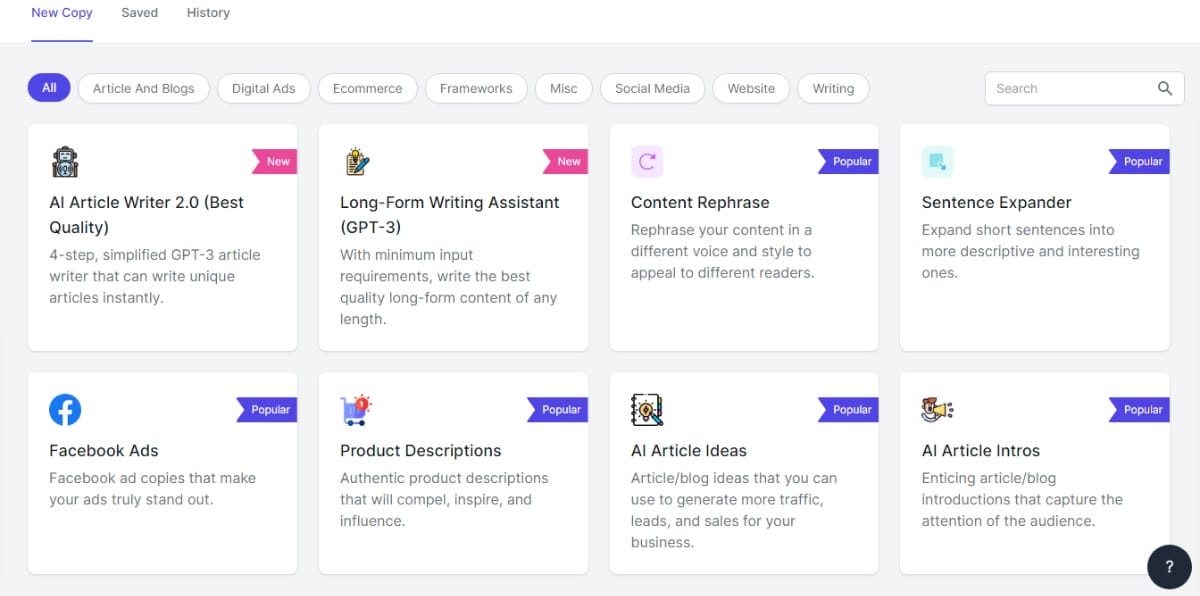
Task: Select the Social Media filter chip
Action: (652, 88)
